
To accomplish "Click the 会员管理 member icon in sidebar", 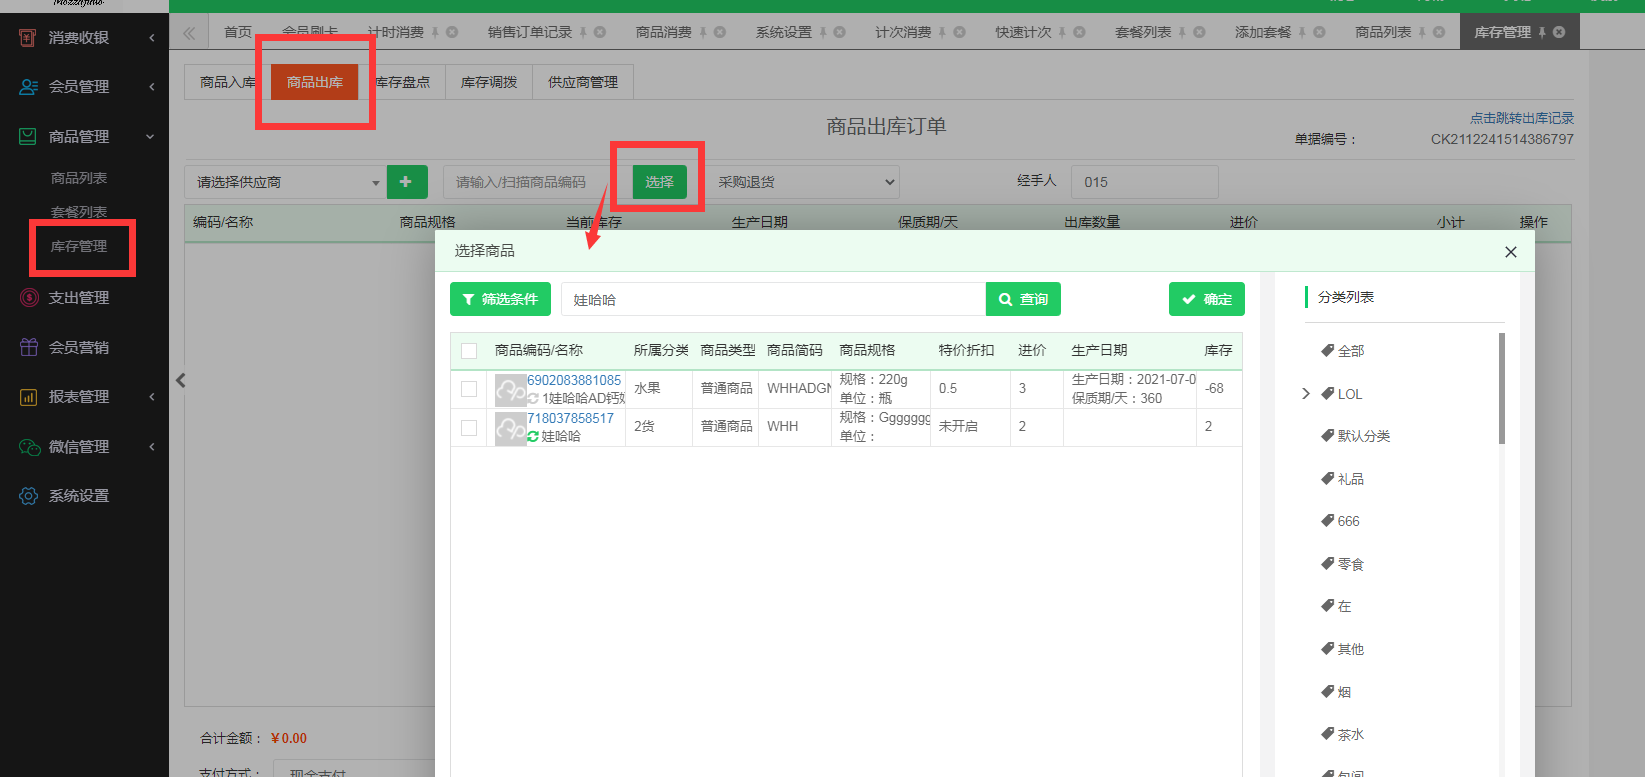I will [28, 87].
